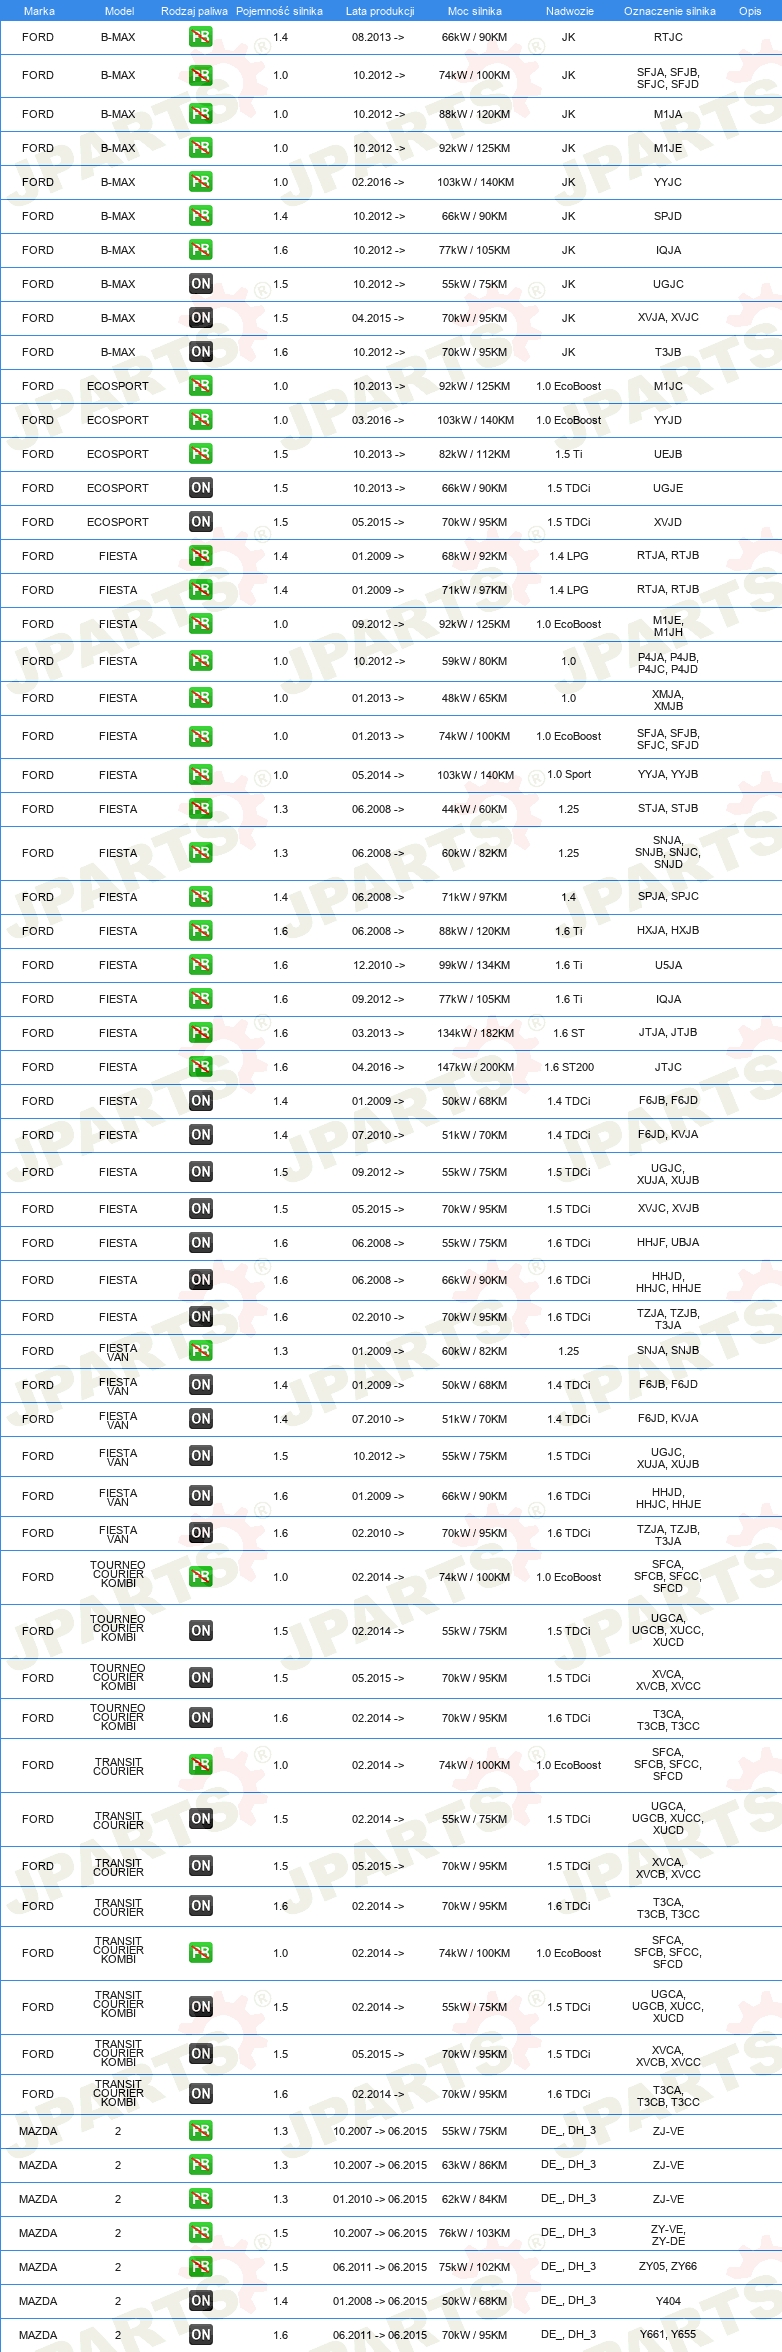
Task: Click the Marka column header
Action: [x=39, y=11]
